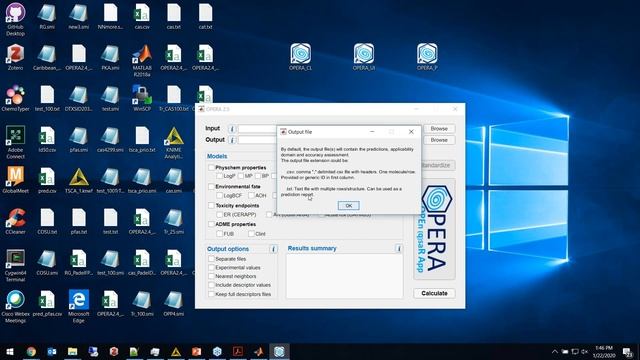The width and height of the screenshot is (640, 360).
Task: Click inside the Results summary text area
Action: point(344,276)
